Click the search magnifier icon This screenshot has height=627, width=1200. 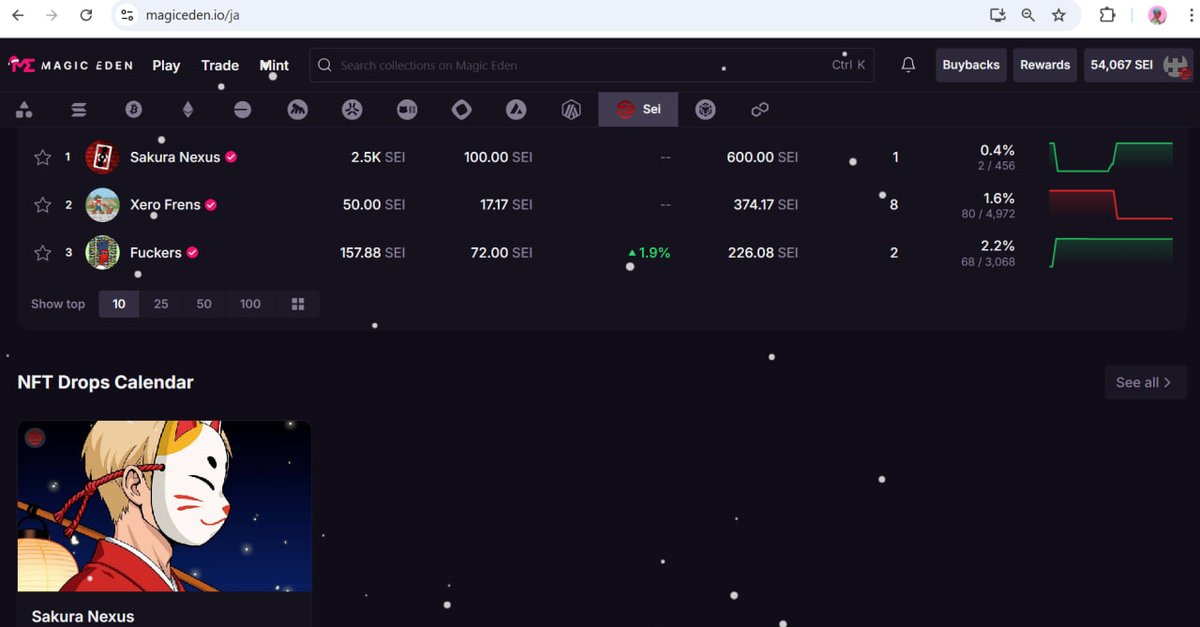(x=324, y=65)
